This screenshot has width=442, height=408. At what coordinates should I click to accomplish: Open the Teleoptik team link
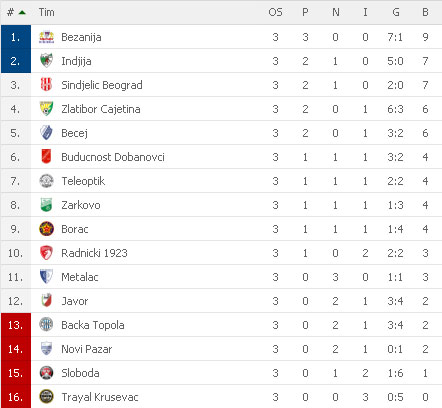click(x=83, y=181)
